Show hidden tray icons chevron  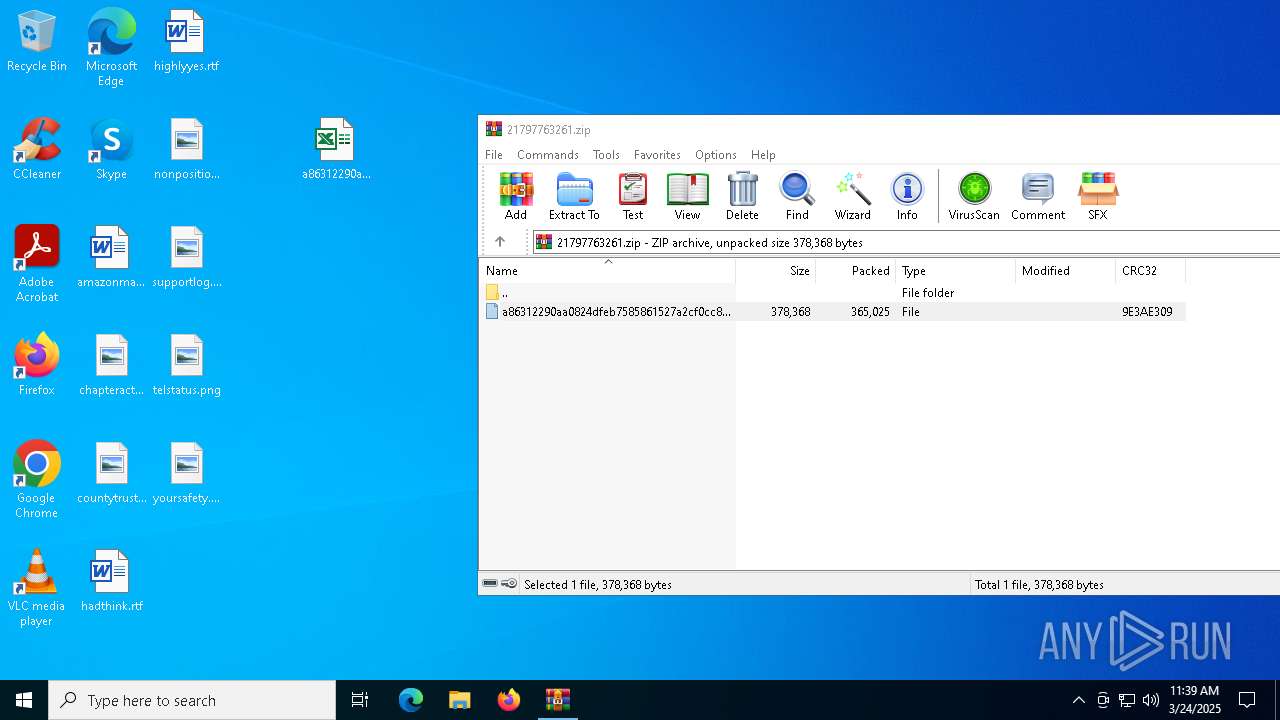click(x=1079, y=700)
